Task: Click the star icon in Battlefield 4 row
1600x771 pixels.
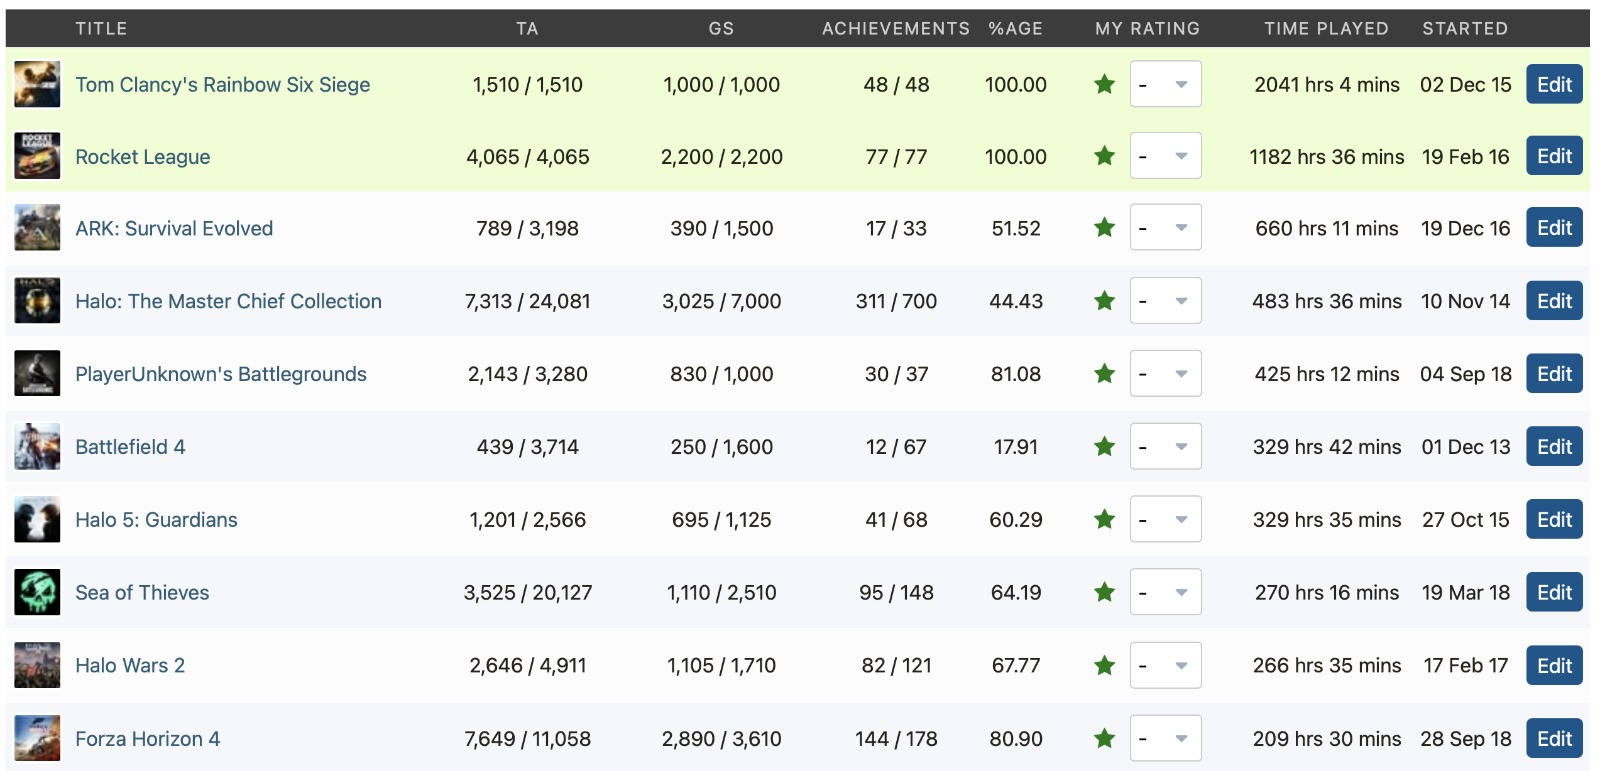Action: coord(1104,447)
